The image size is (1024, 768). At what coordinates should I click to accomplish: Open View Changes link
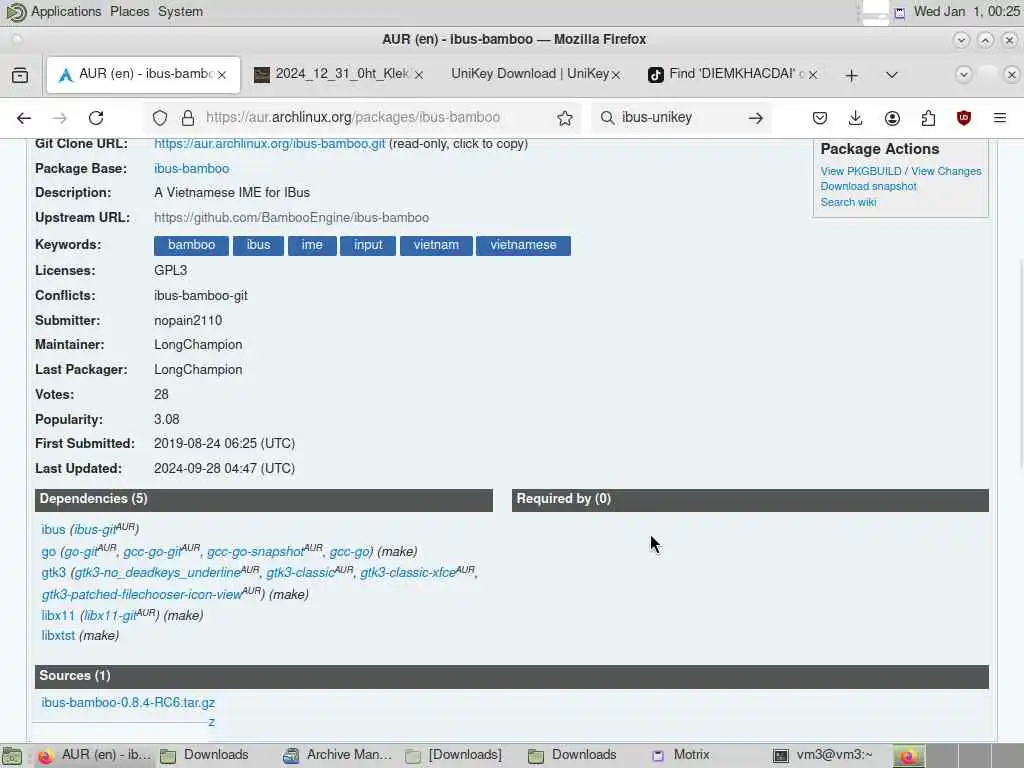tap(946, 171)
